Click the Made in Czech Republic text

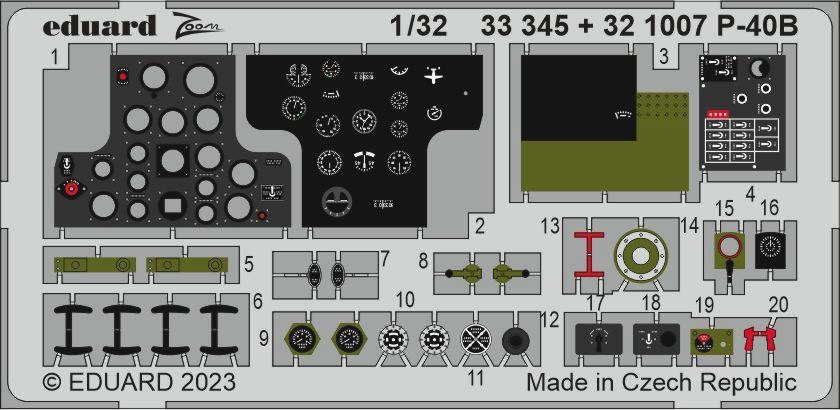661,383
